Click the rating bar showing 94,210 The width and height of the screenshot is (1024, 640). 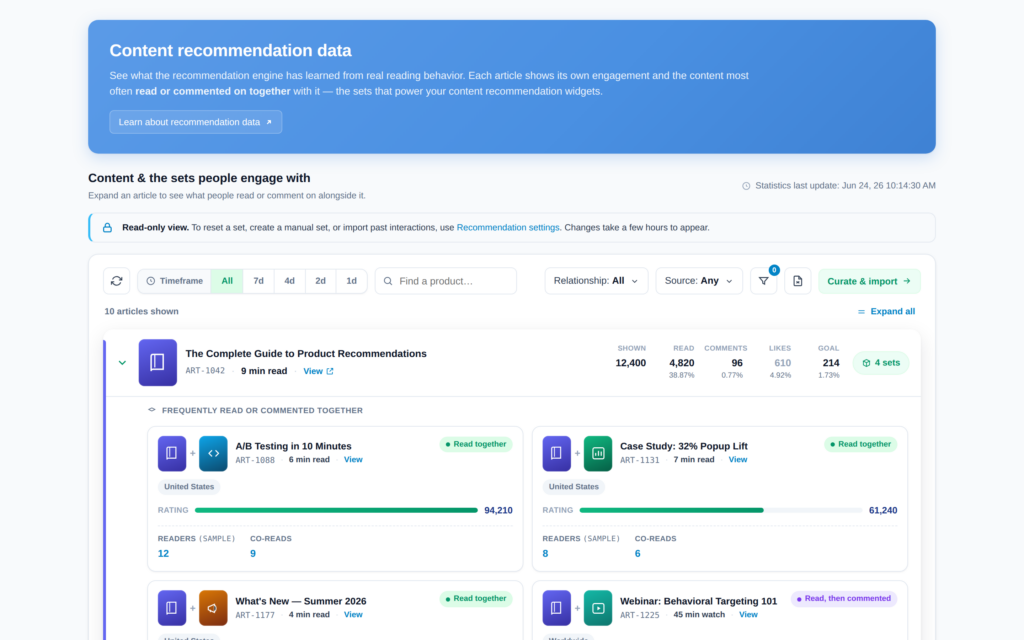coord(336,511)
